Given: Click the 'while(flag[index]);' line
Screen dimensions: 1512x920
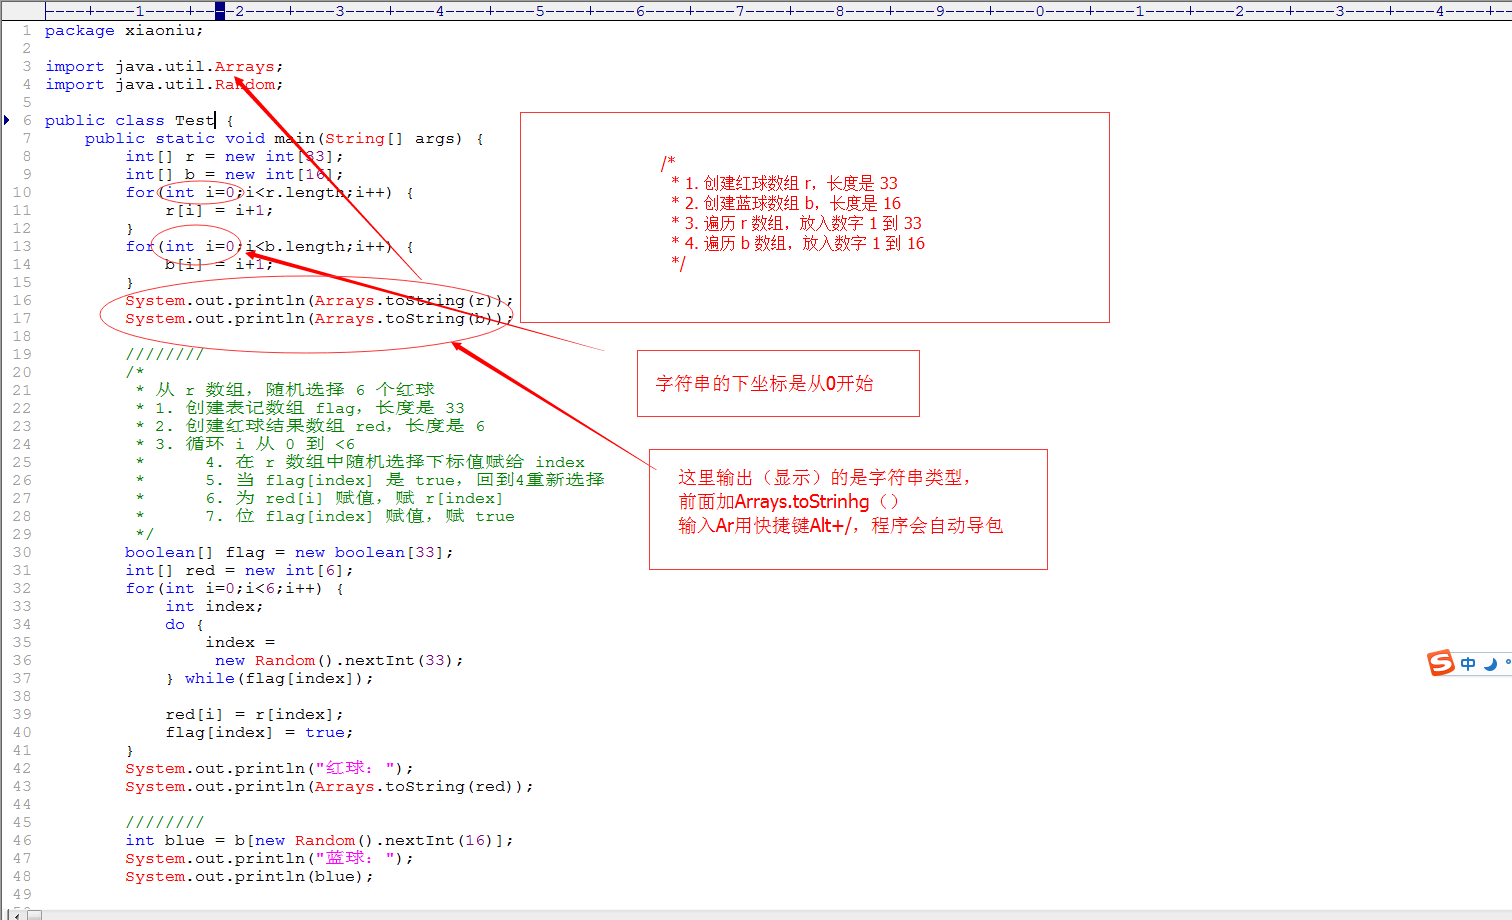Looking at the screenshot, I should tap(269, 678).
